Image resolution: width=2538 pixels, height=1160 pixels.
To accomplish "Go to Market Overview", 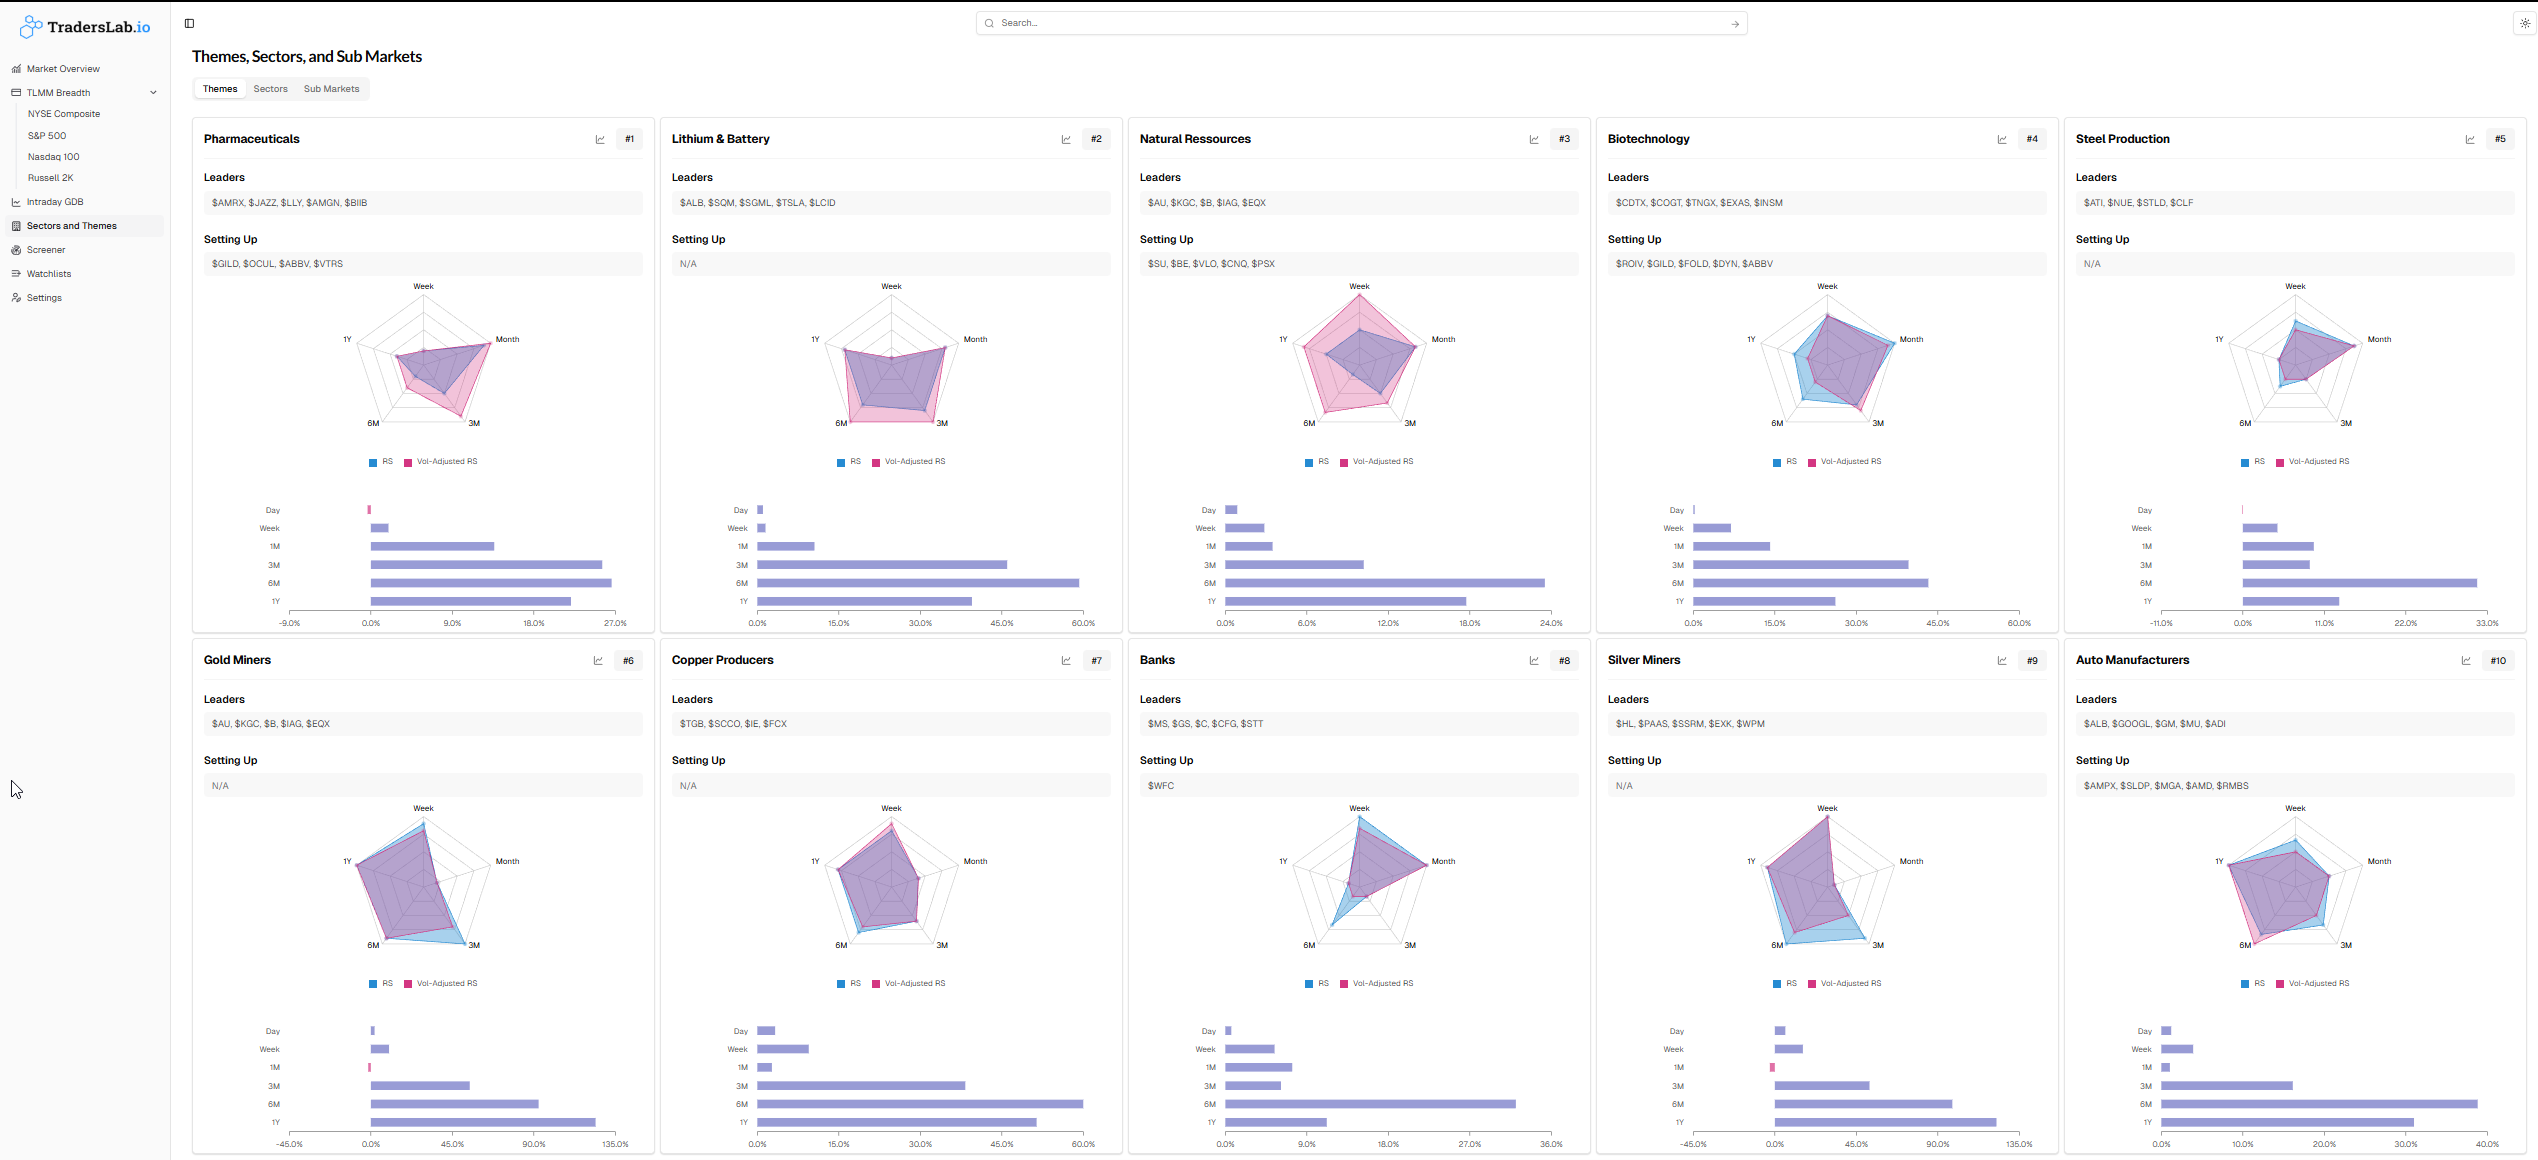I will (63, 69).
